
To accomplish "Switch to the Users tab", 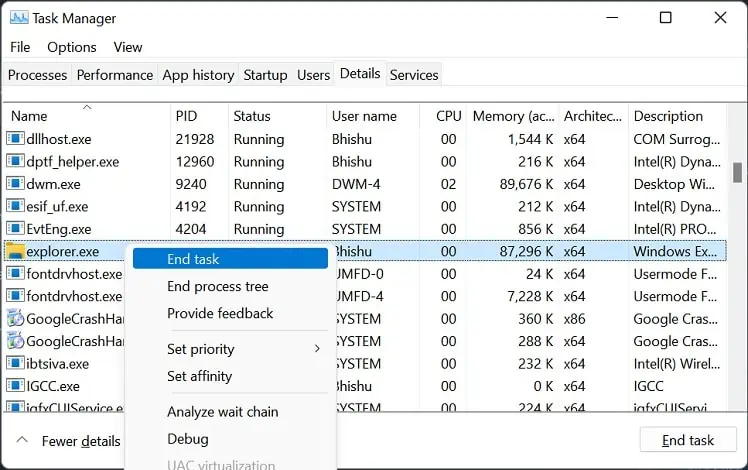I will click(x=313, y=75).
